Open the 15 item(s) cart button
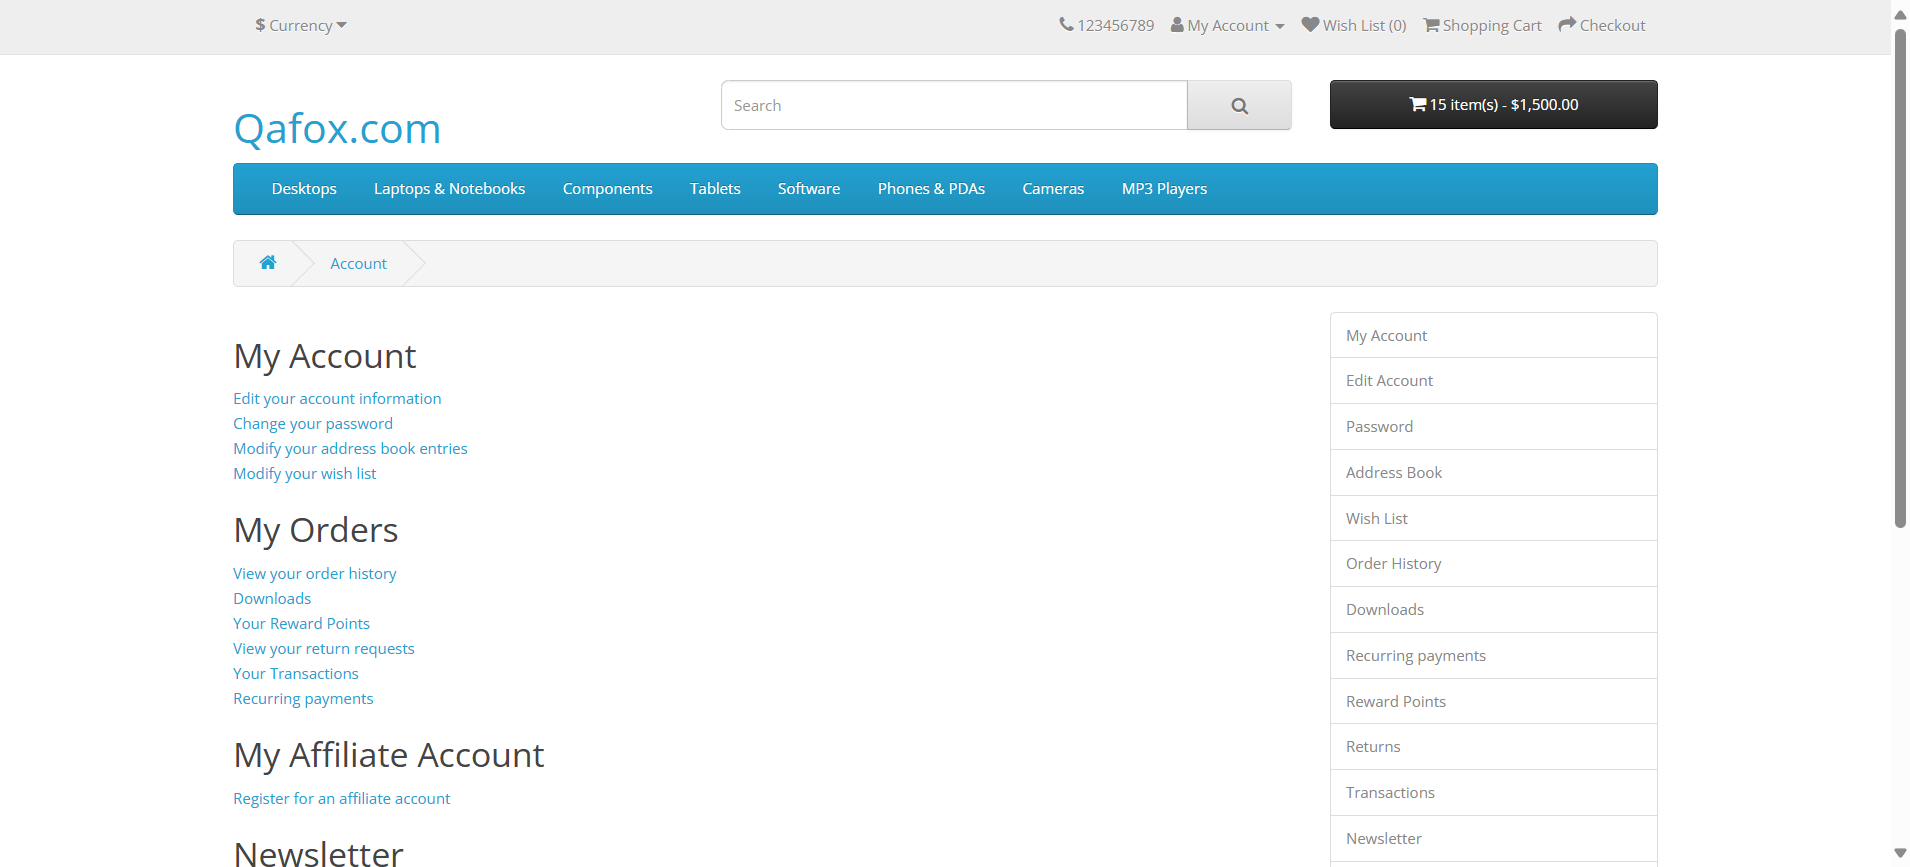This screenshot has height=867, width=1910. point(1493,104)
